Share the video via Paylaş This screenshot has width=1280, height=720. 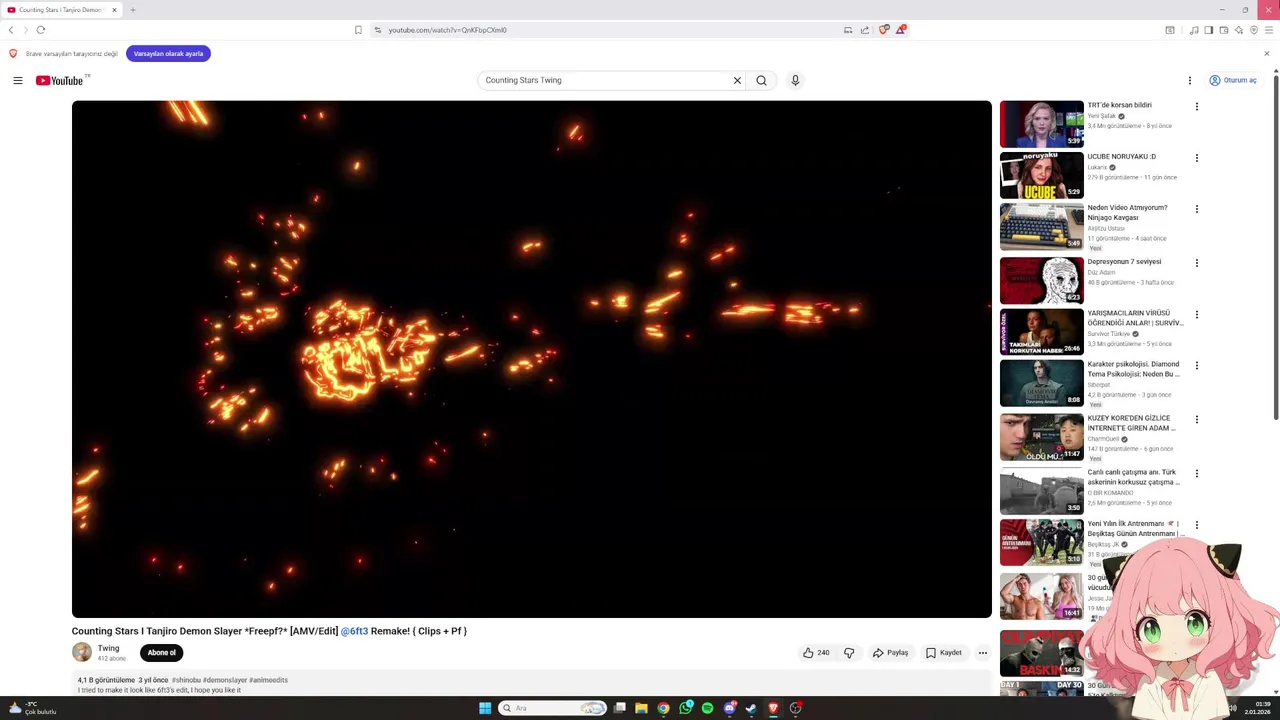click(x=890, y=653)
